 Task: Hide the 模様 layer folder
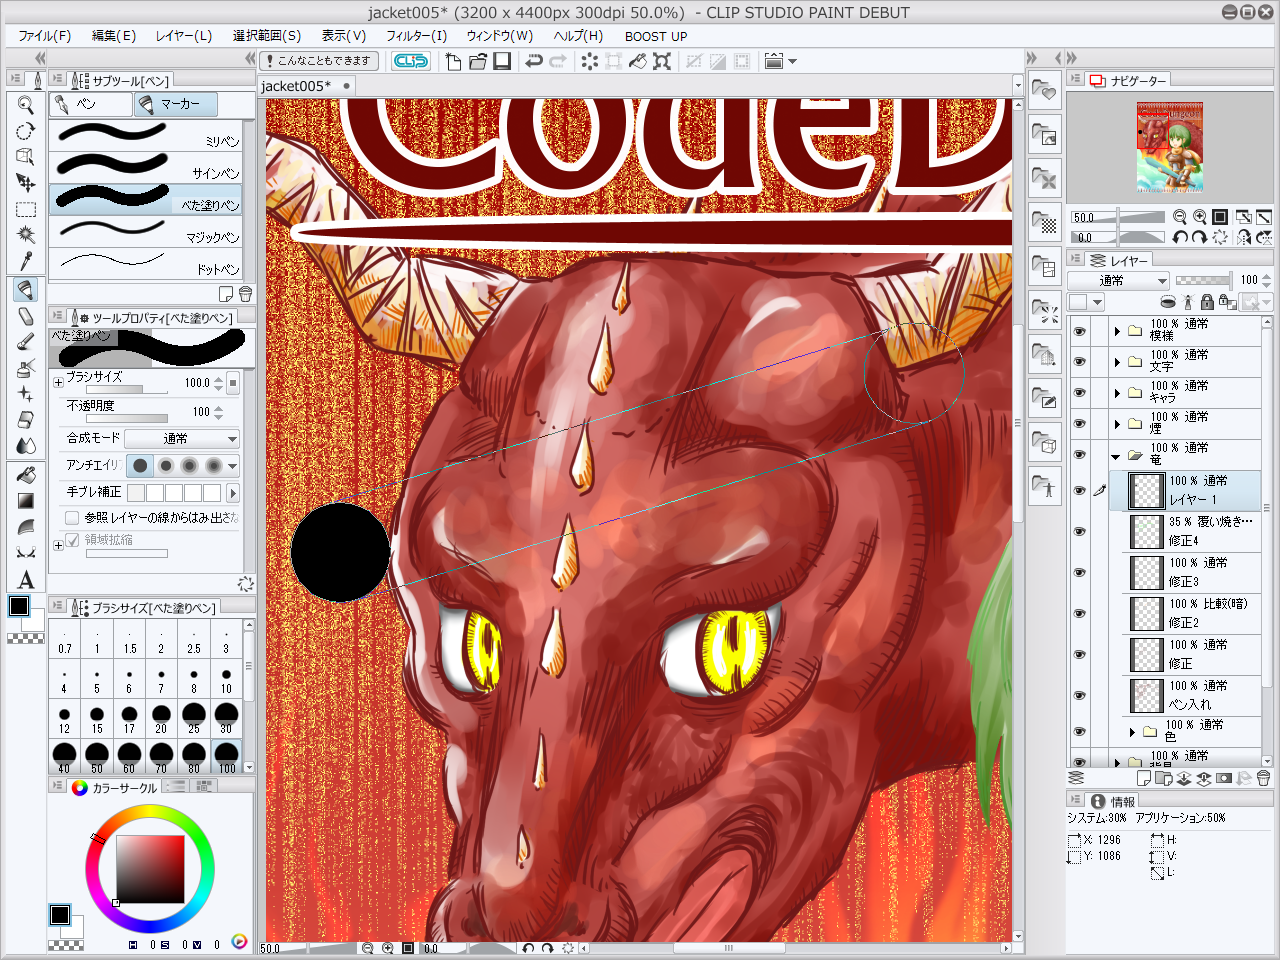tap(1079, 330)
